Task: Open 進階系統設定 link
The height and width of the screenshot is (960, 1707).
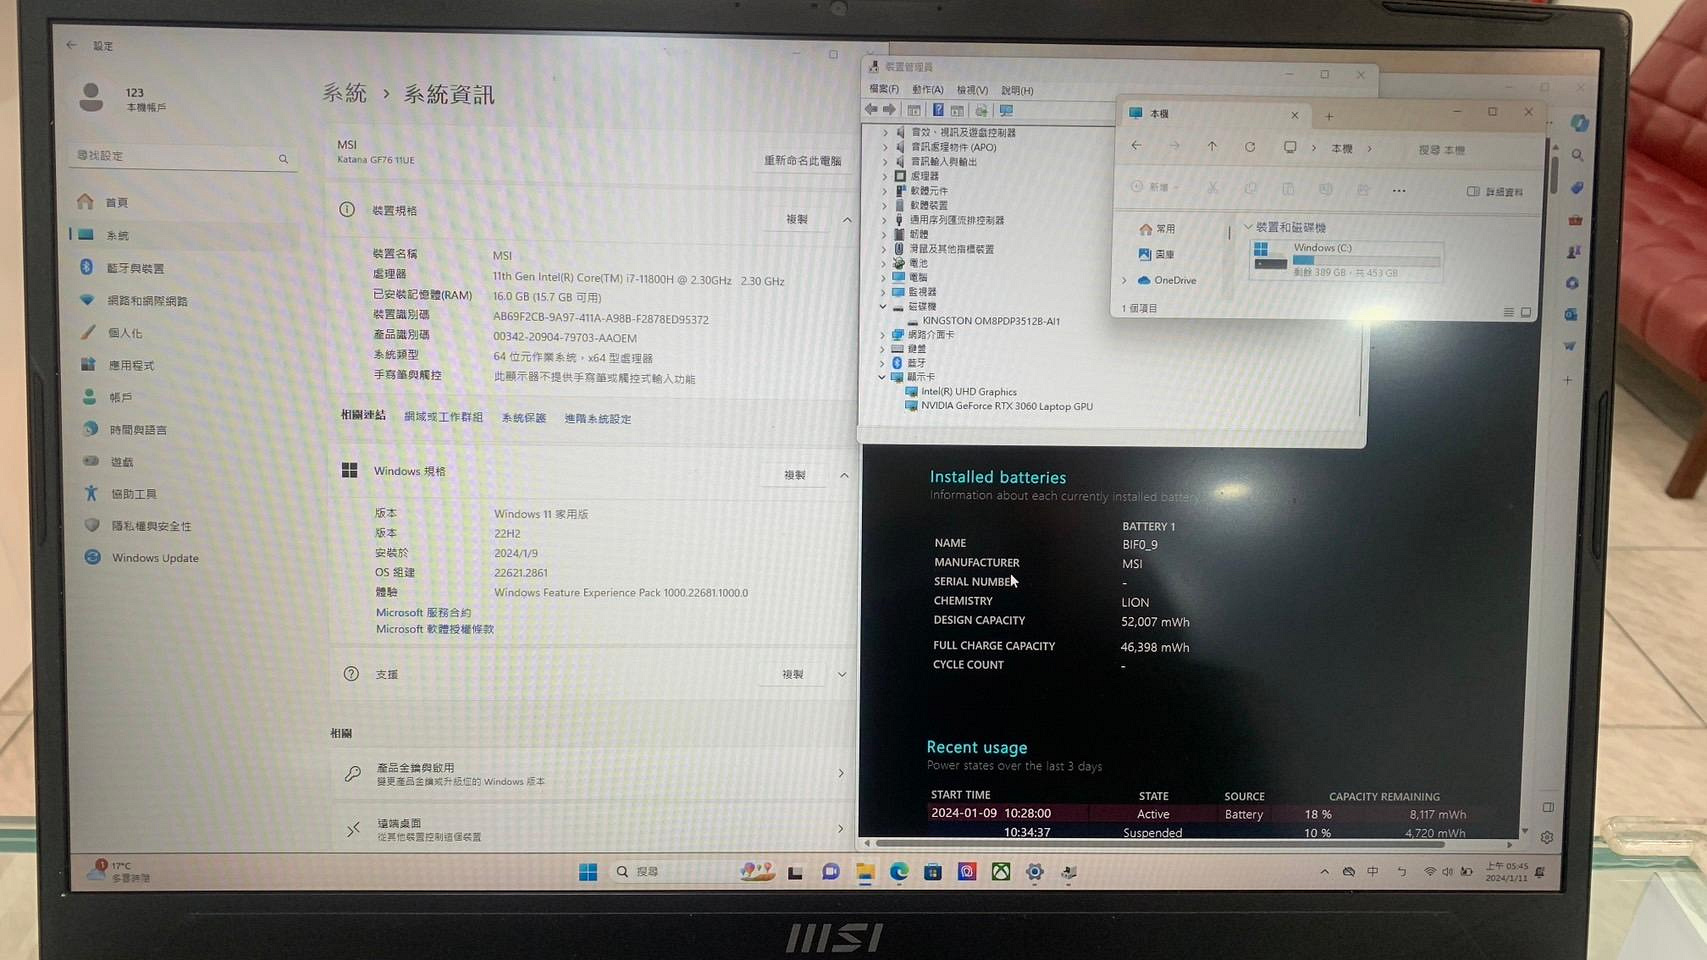Action: [x=597, y=419]
